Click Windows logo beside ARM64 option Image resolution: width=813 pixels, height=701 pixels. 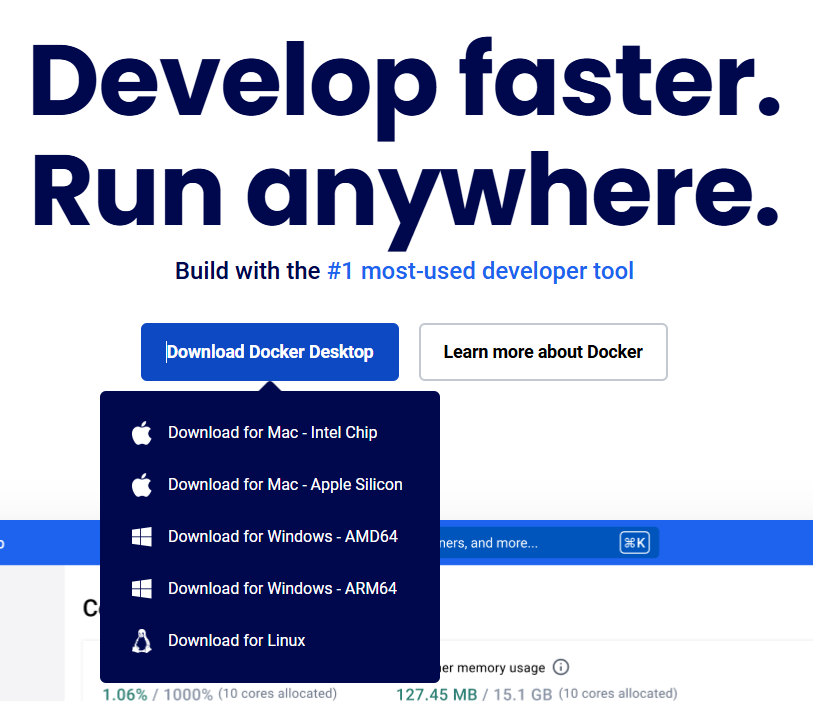tap(142, 588)
